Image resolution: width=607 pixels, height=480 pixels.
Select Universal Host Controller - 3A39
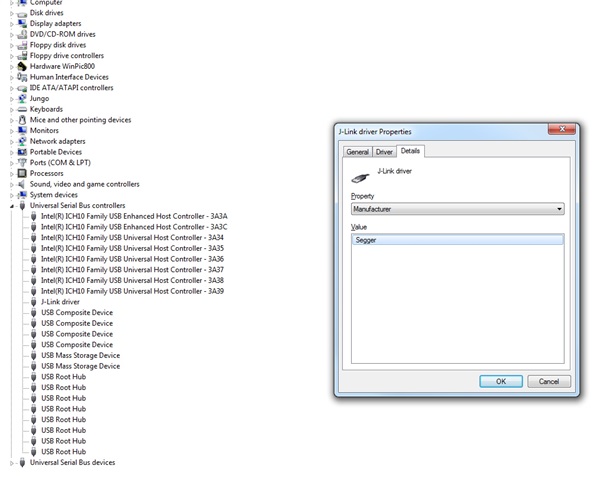132,291
